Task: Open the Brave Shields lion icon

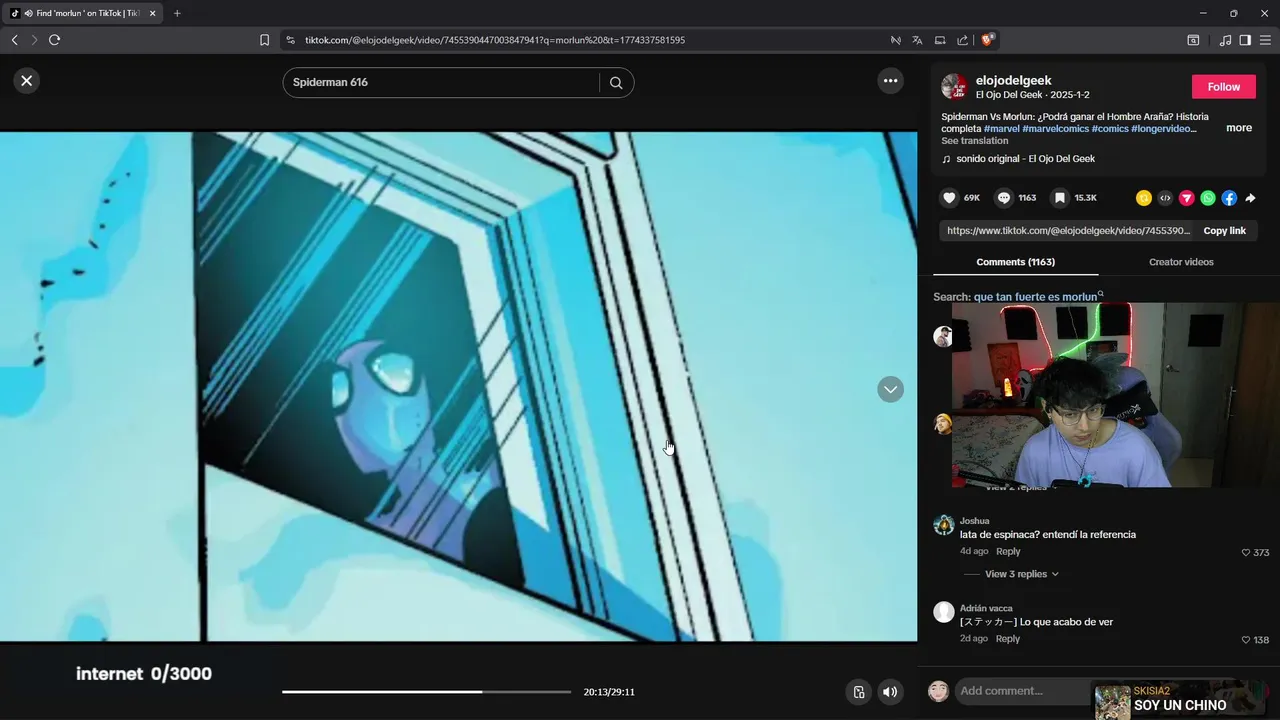Action: [987, 40]
